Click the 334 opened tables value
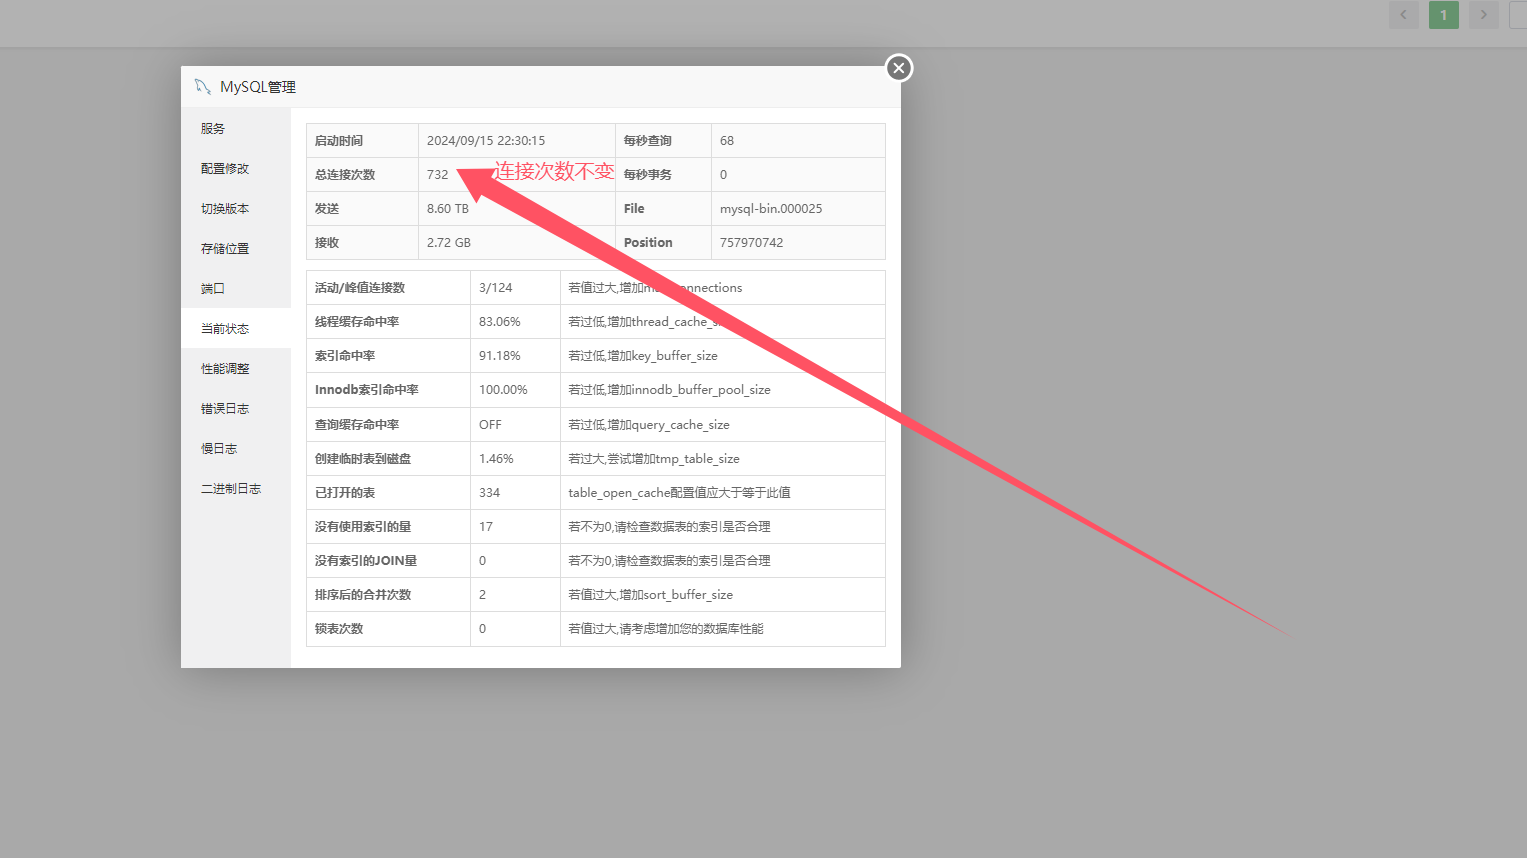 (490, 493)
